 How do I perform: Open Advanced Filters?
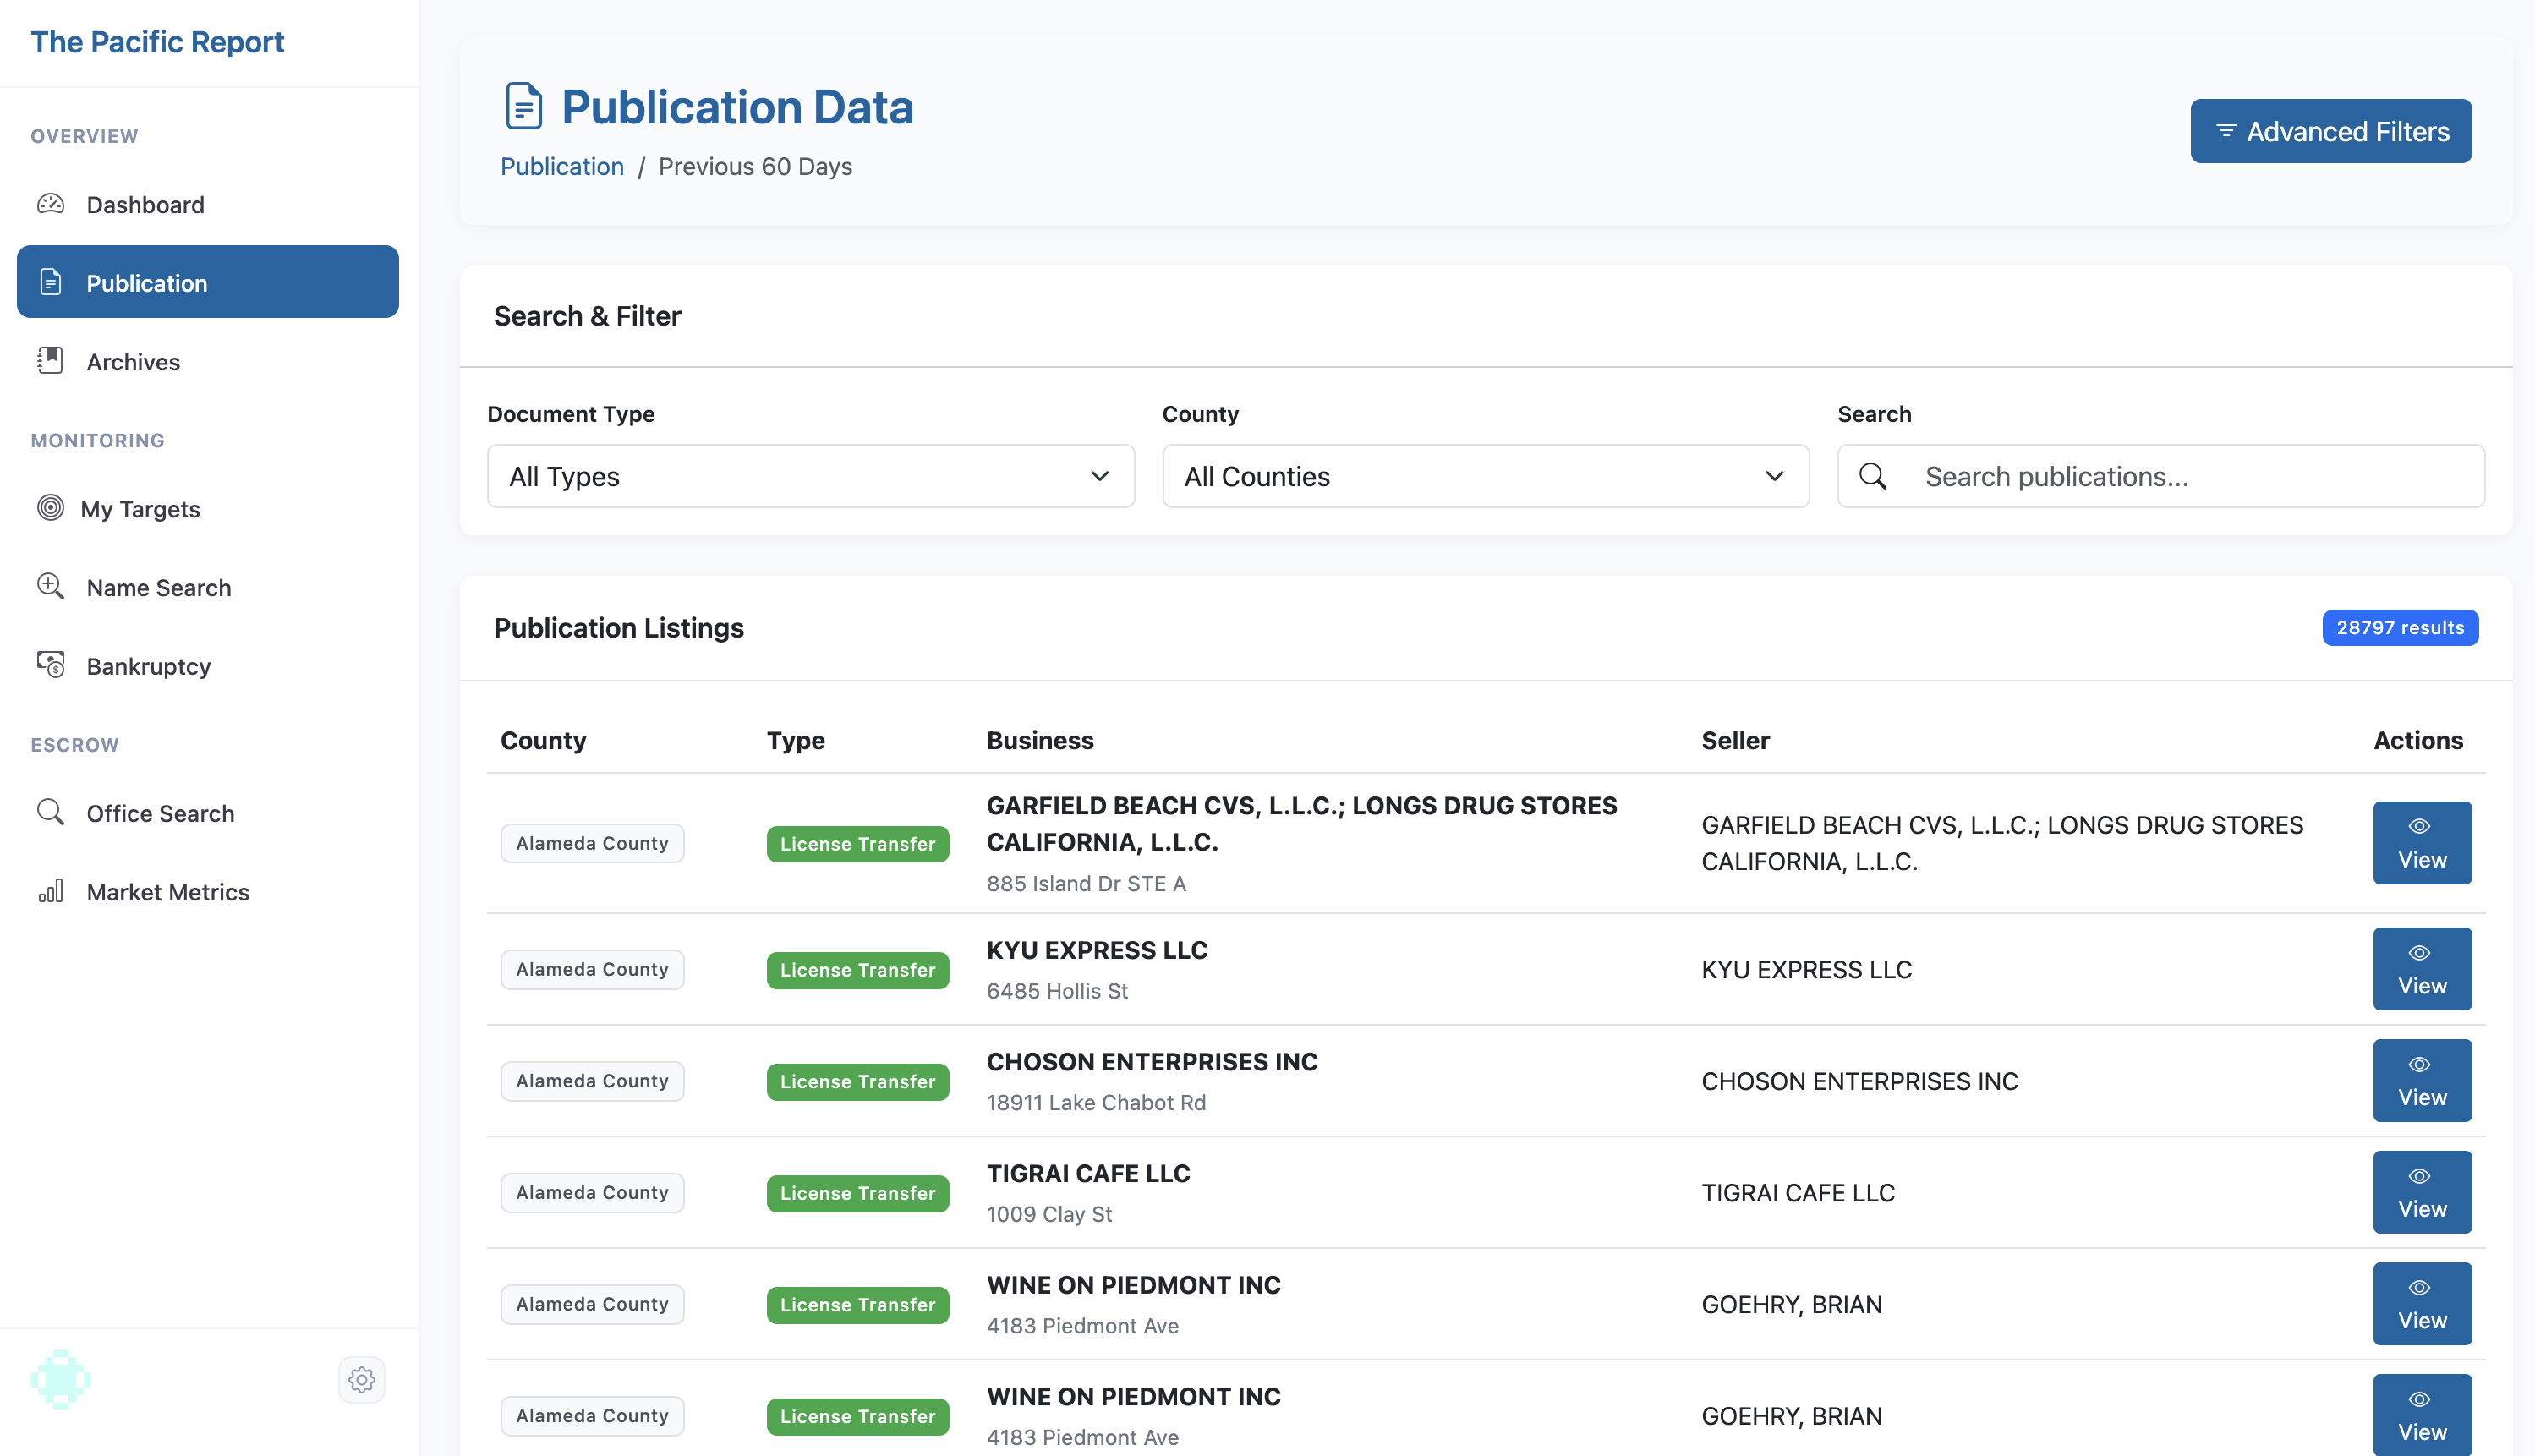2331,131
